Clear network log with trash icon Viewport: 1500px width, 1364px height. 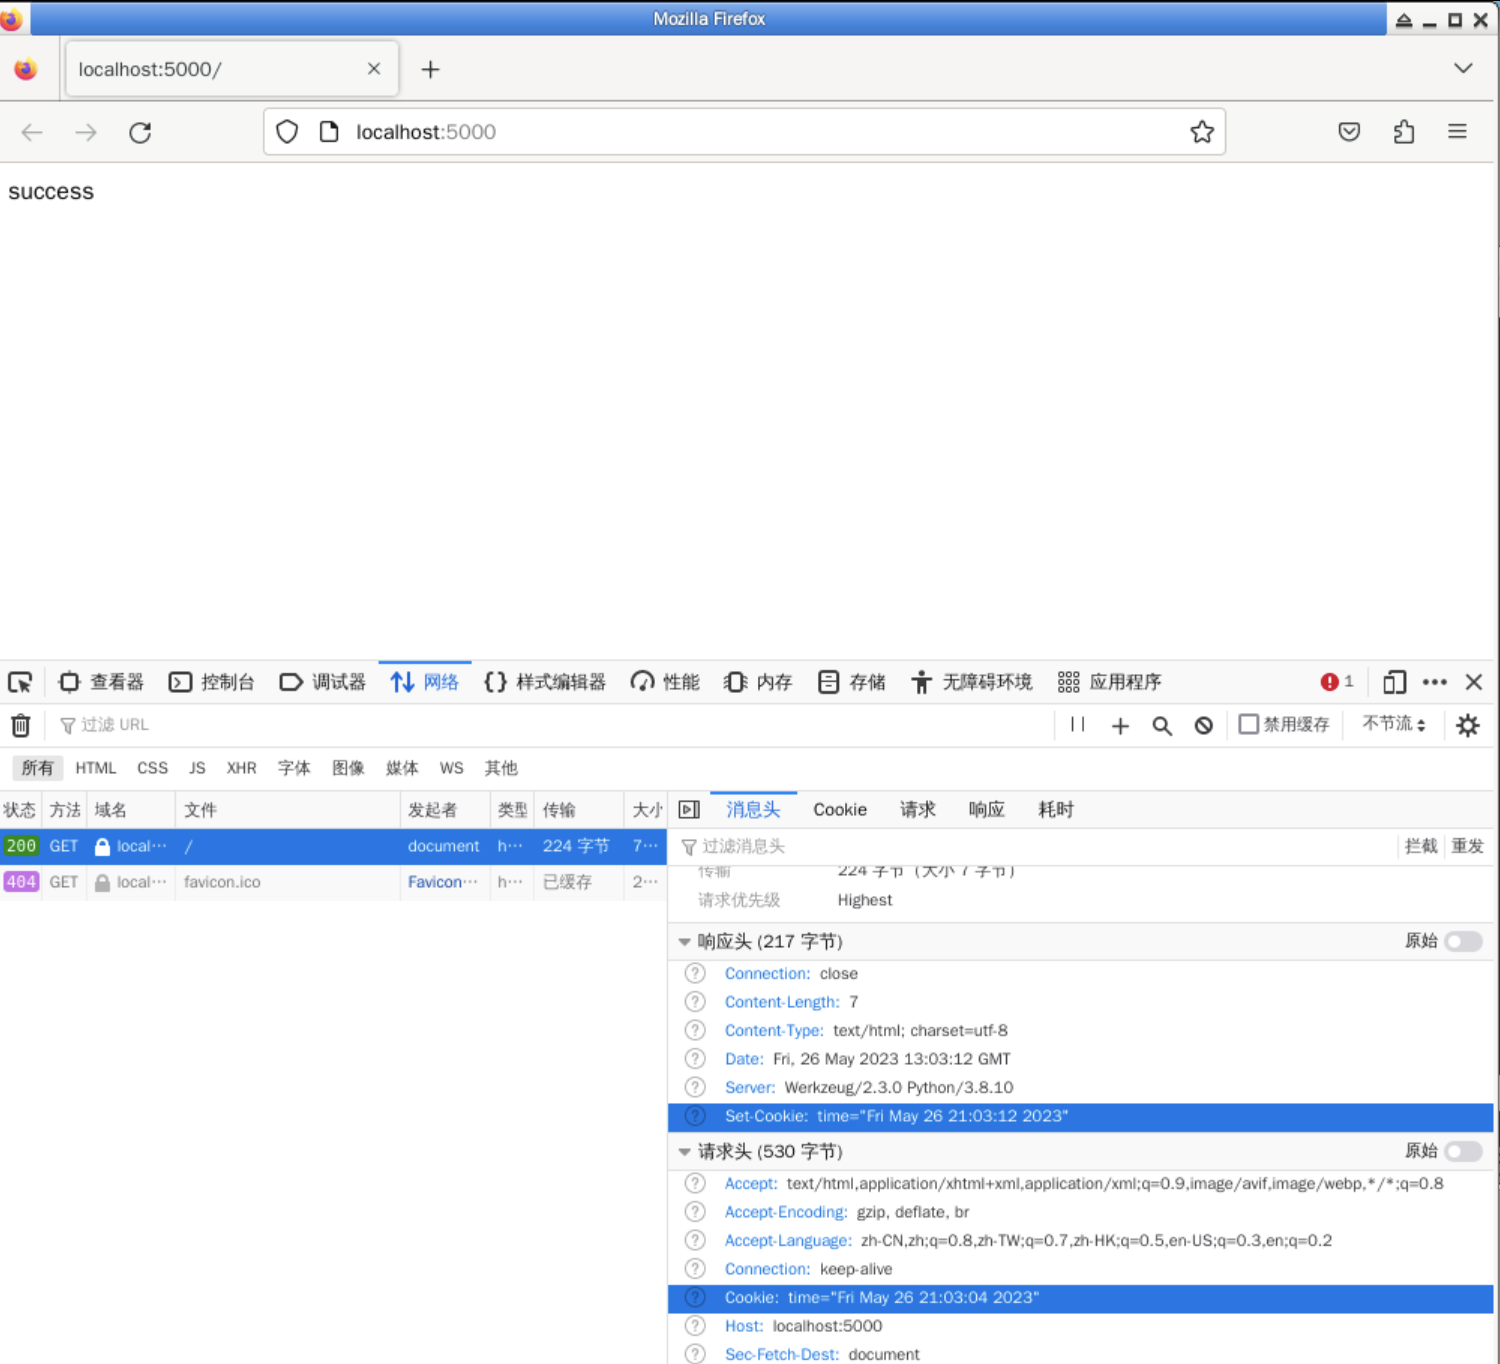[21, 725]
